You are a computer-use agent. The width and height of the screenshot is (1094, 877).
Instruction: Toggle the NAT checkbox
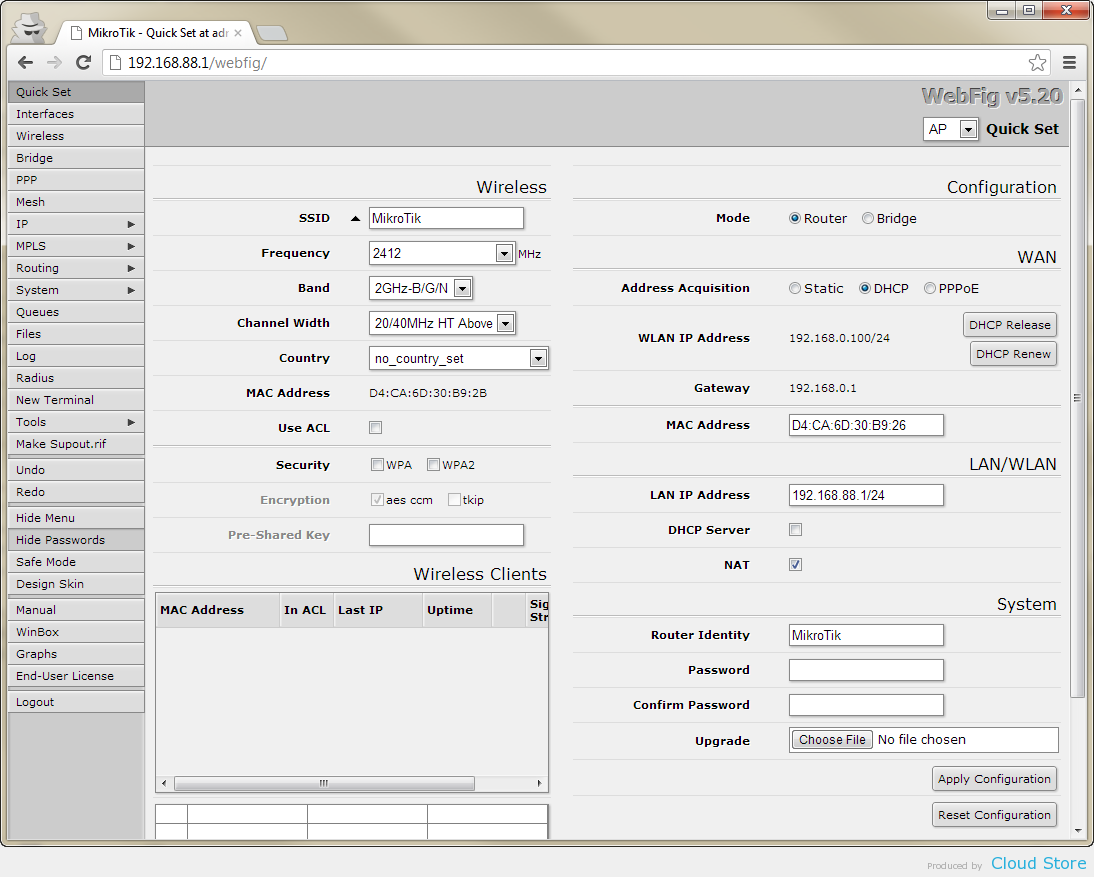point(795,564)
